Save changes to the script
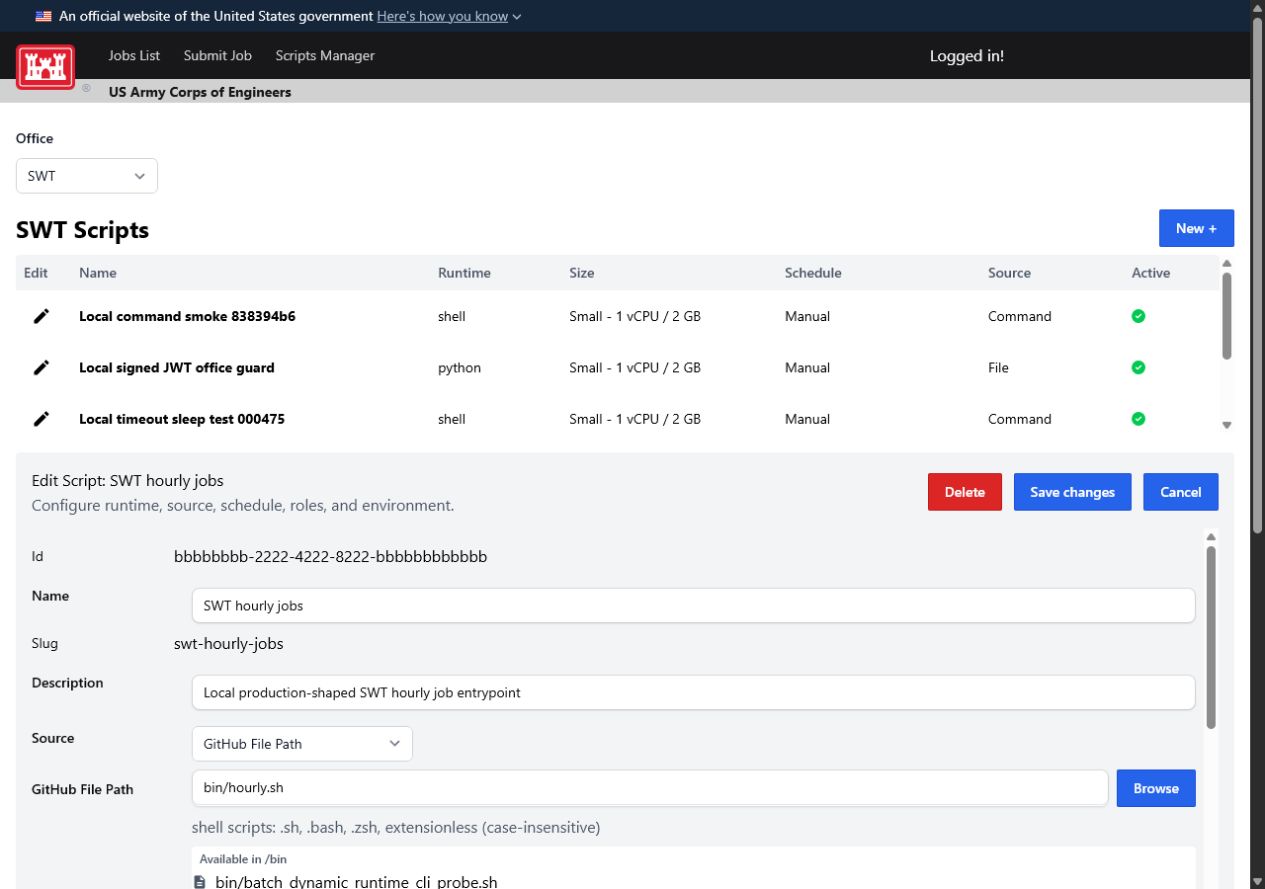1265x889 pixels. [x=1072, y=492]
